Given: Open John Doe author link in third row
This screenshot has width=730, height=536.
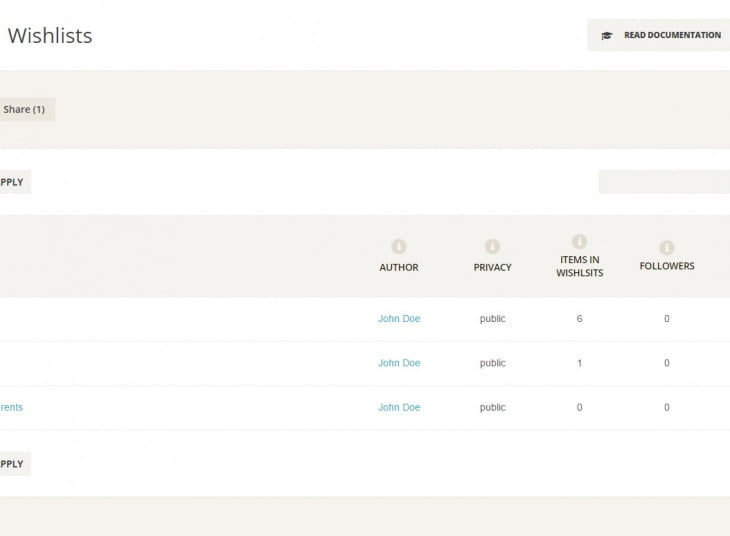Looking at the screenshot, I should 399,407.
